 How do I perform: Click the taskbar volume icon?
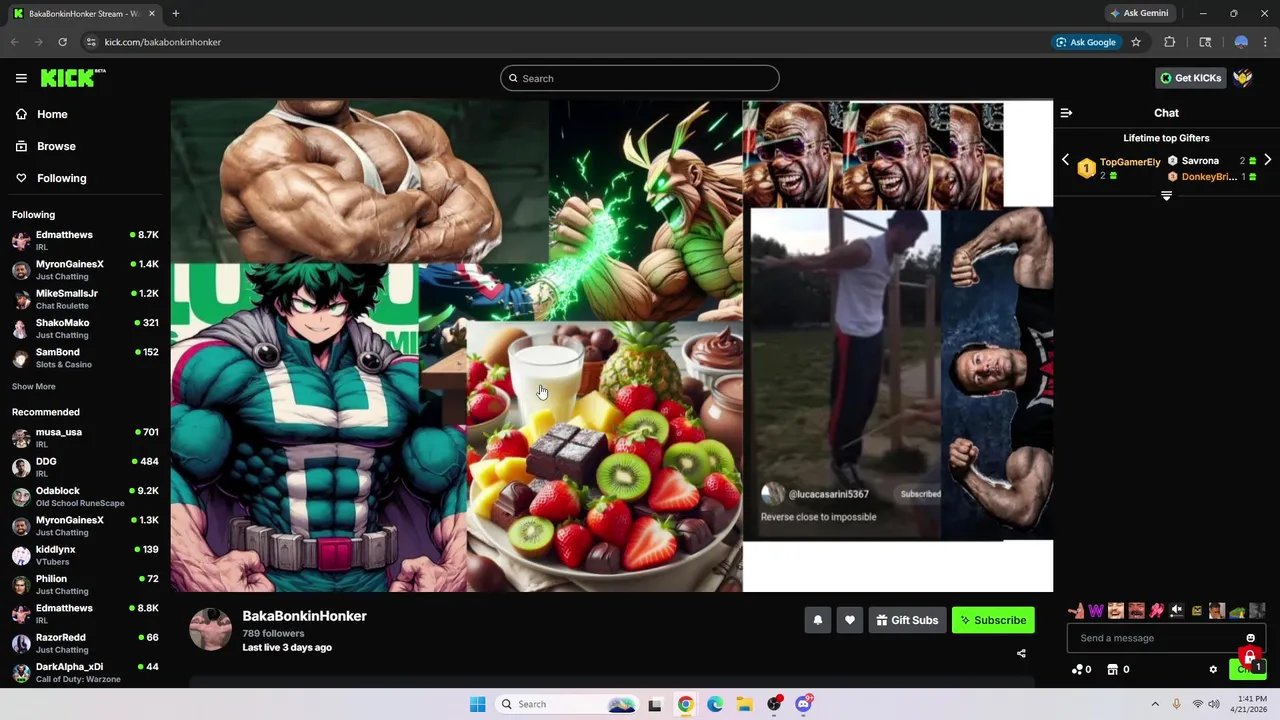click(x=1215, y=704)
